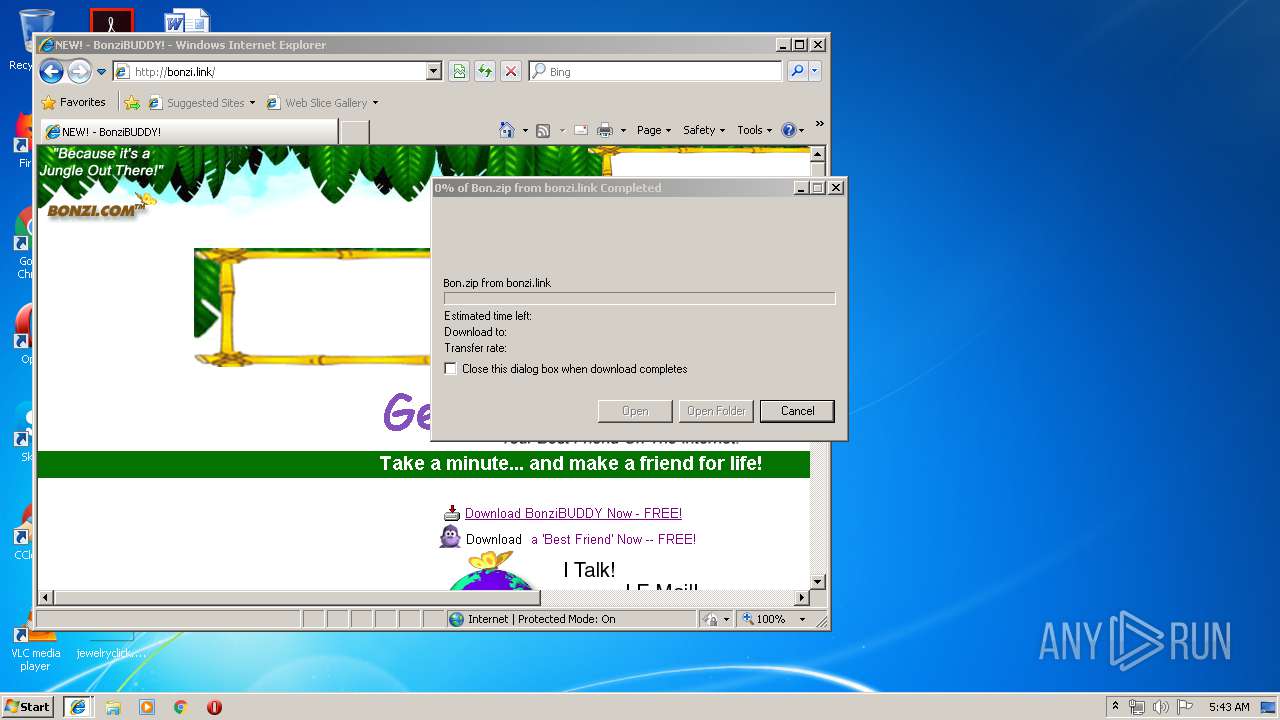
Task: Cancel the Bon.zip download
Action: point(797,411)
